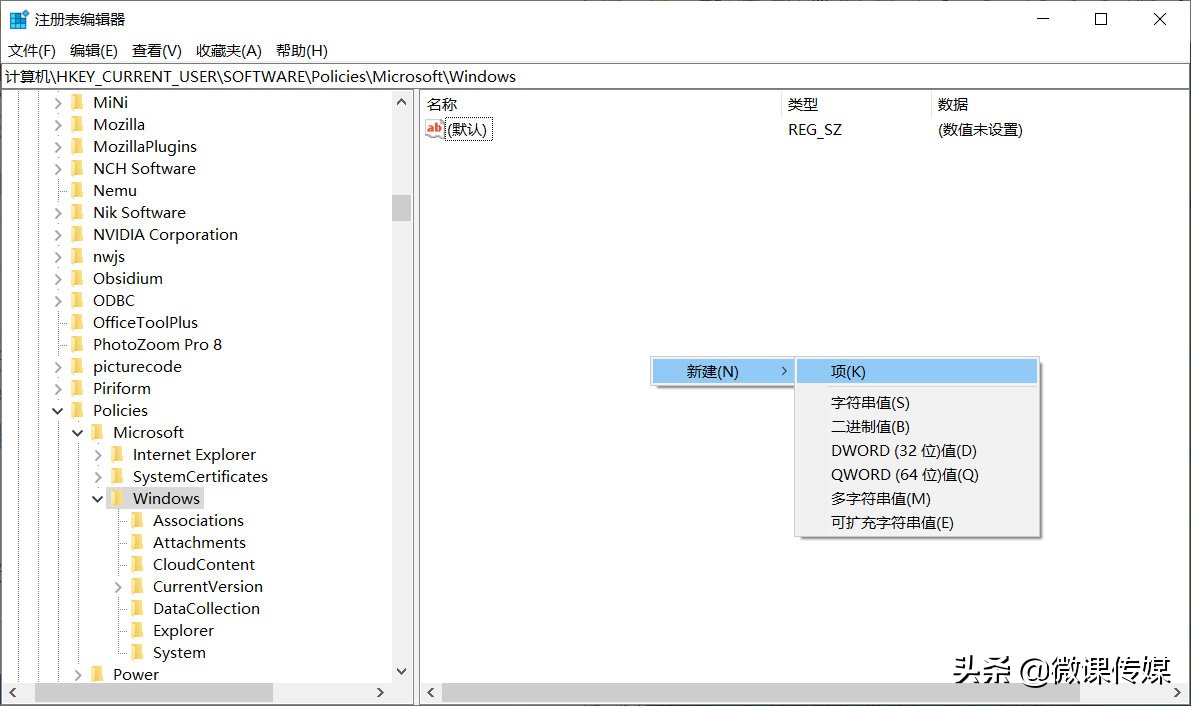Viewport: 1191px width, 706px height.
Task: Click the CloudContent folder icon
Action: point(139,564)
